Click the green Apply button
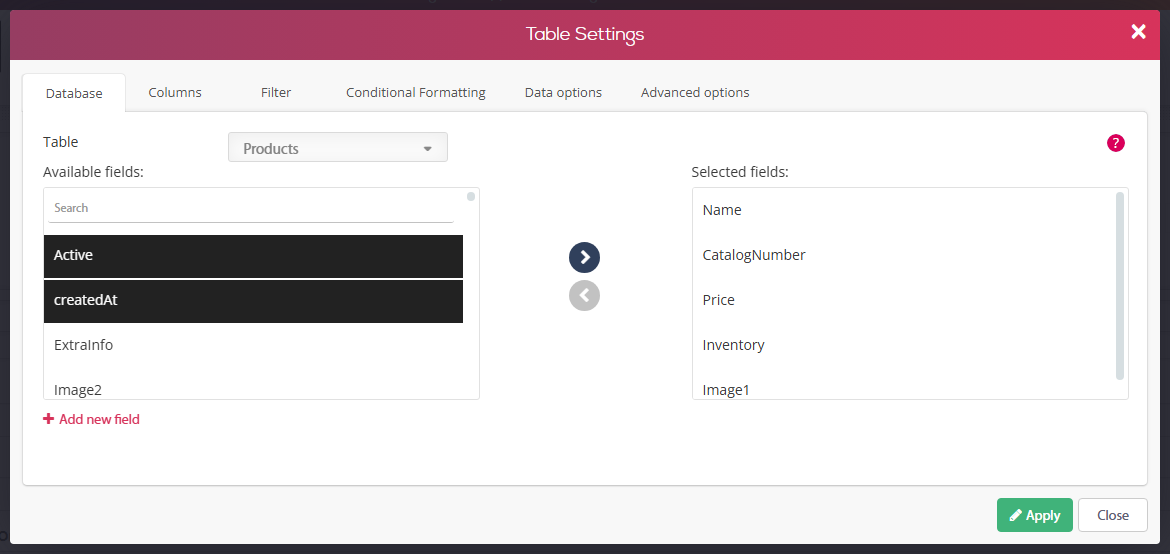This screenshot has height=554, width=1170. click(x=1034, y=515)
